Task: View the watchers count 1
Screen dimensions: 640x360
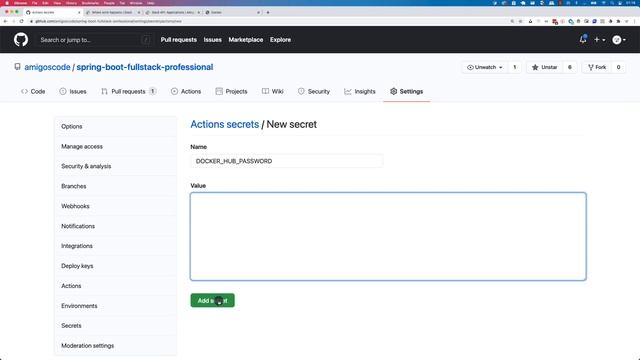Action: pyautogui.click(x=514, y=67)
